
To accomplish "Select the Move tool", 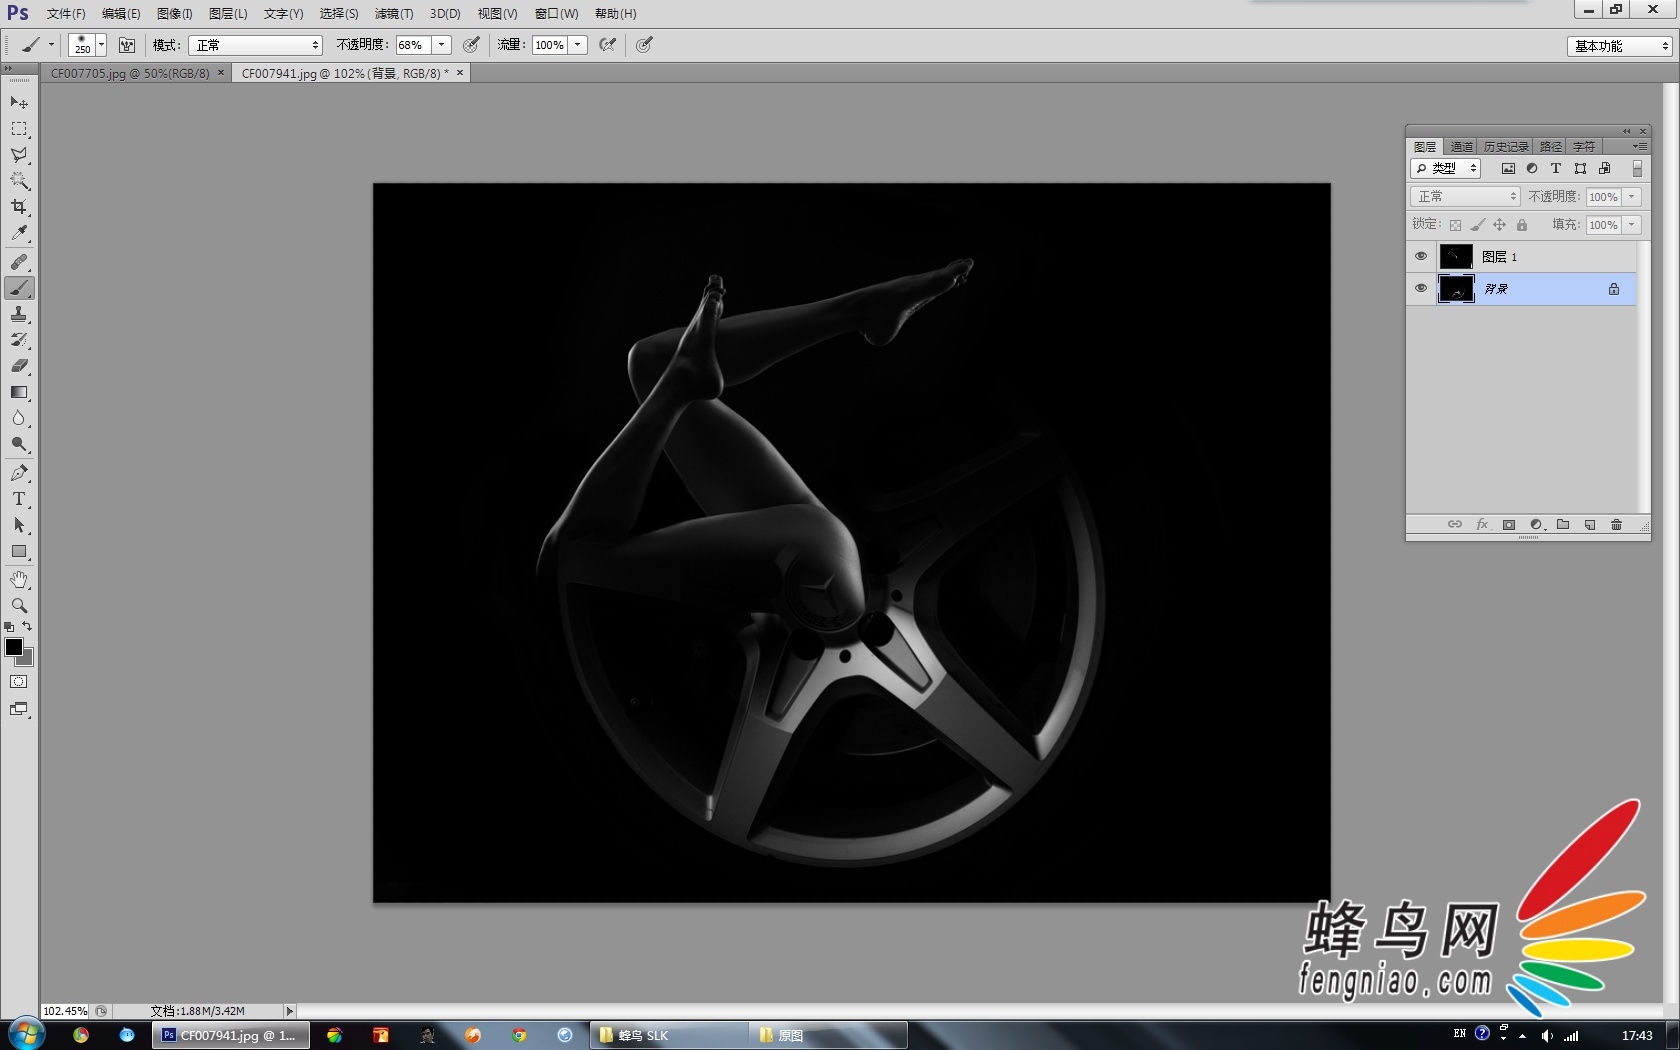I will pos(19,103).
